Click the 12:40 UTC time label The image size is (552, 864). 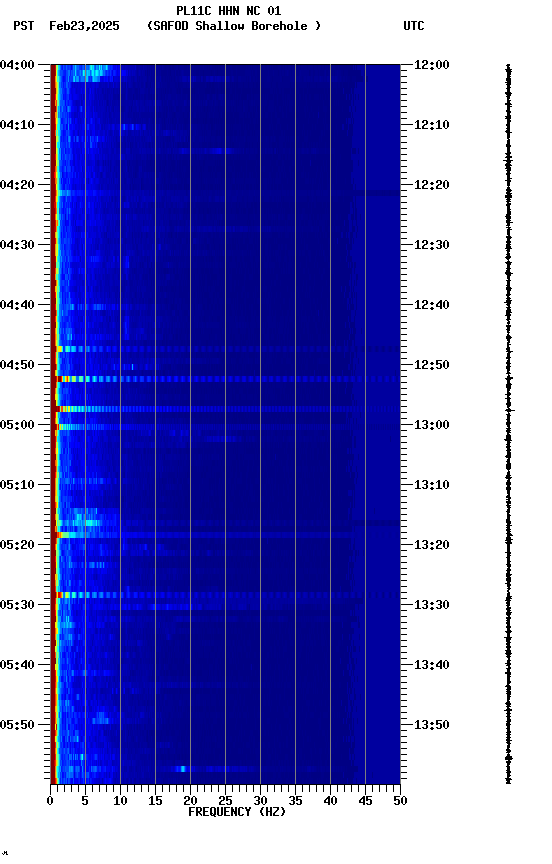point(432,305)
